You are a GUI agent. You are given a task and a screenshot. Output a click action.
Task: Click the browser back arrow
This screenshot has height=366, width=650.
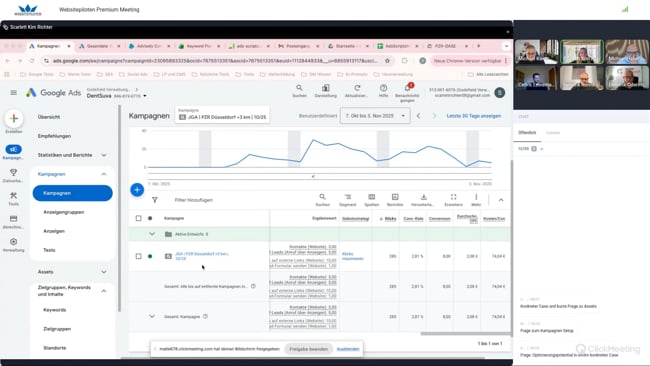[x=7, y=61]
